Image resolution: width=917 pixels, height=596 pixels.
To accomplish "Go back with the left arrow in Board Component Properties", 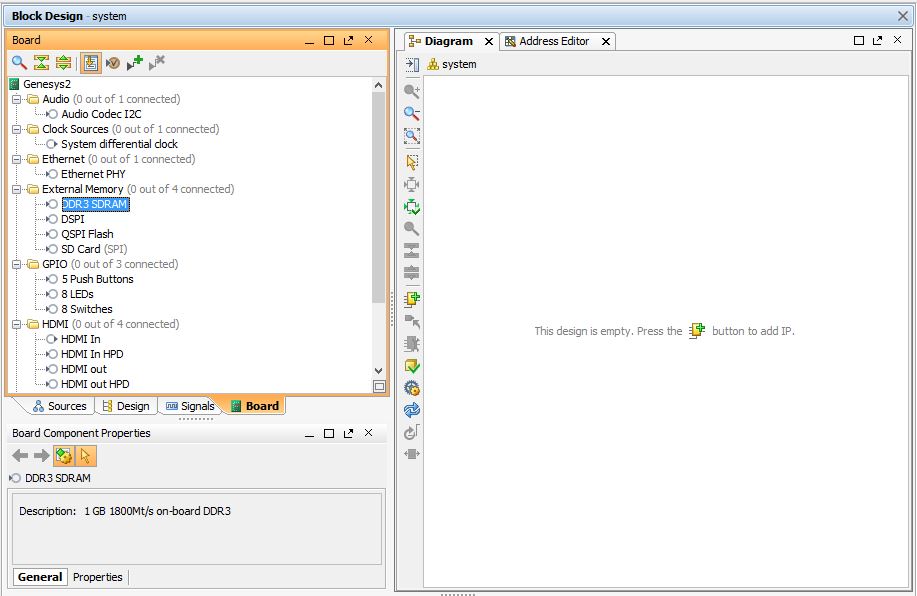I will pyautogui.click(x=20, y=455).
